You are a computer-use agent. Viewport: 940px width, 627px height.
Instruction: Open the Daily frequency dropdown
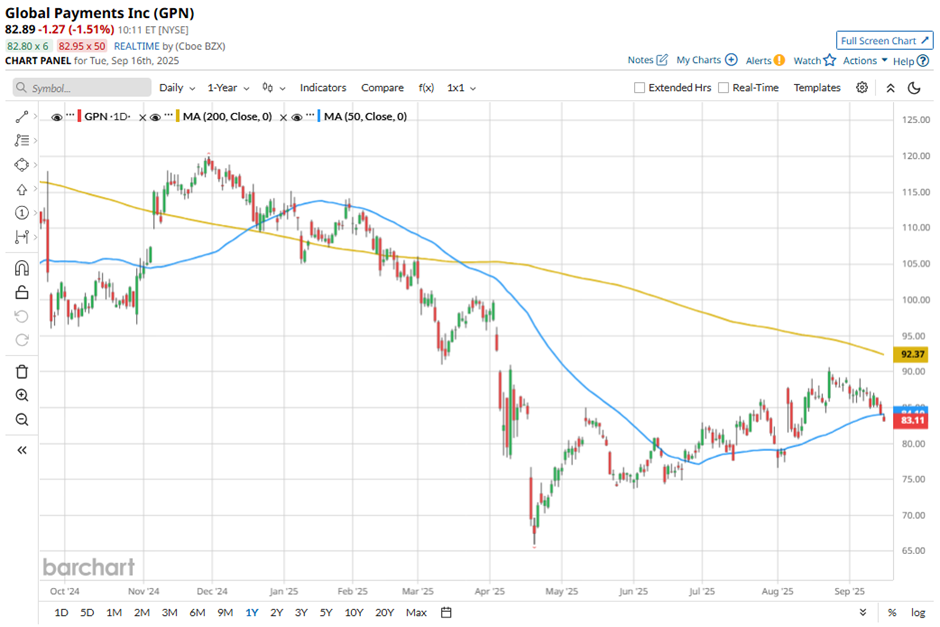(x=177, y=88)
